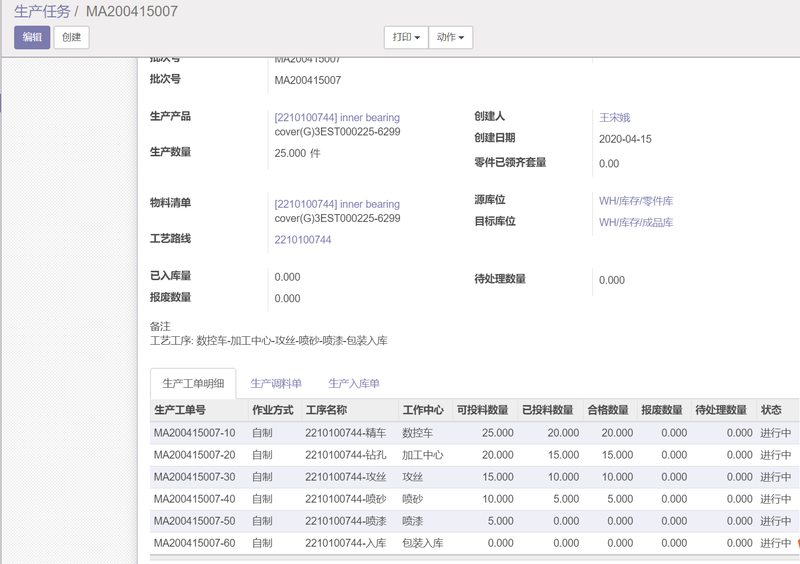Open work order row MA200415007-40
This screenshot has width=800, height=564.
(x=195, y=499)
